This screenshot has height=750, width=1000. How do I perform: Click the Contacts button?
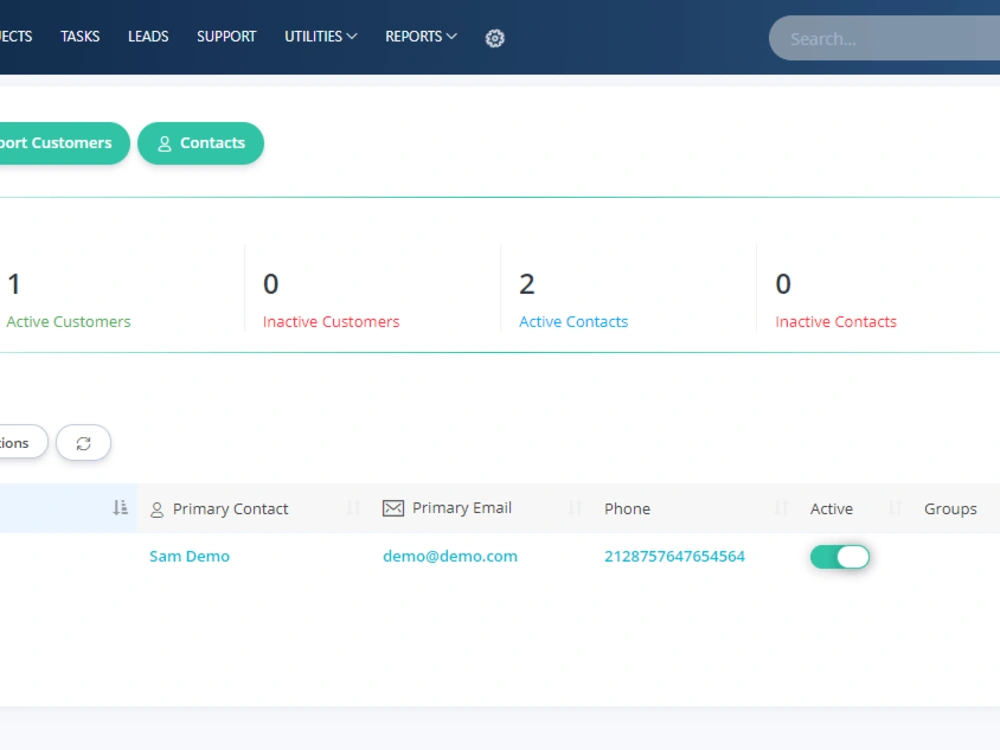click(200, 143)
